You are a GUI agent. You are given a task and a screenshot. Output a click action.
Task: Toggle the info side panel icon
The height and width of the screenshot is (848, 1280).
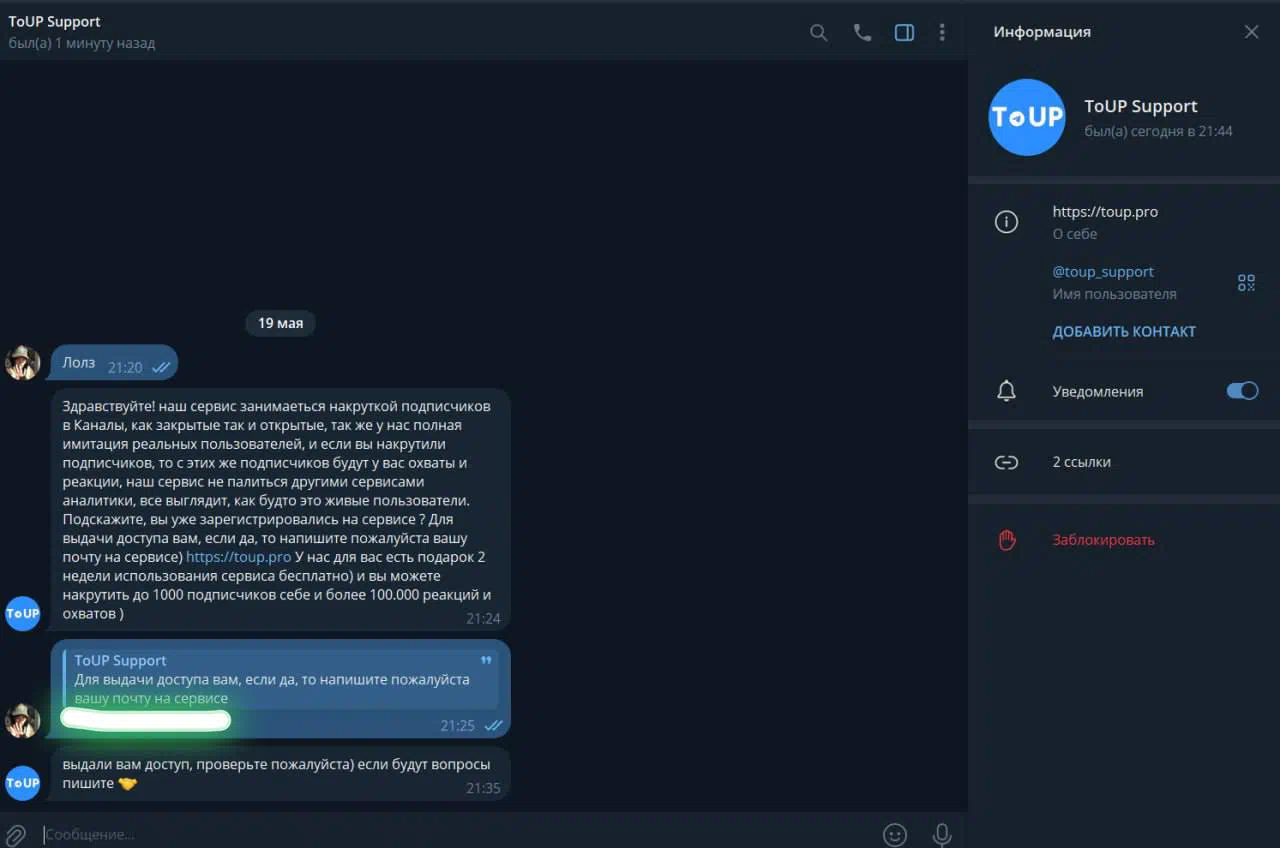tap(904, 33)
